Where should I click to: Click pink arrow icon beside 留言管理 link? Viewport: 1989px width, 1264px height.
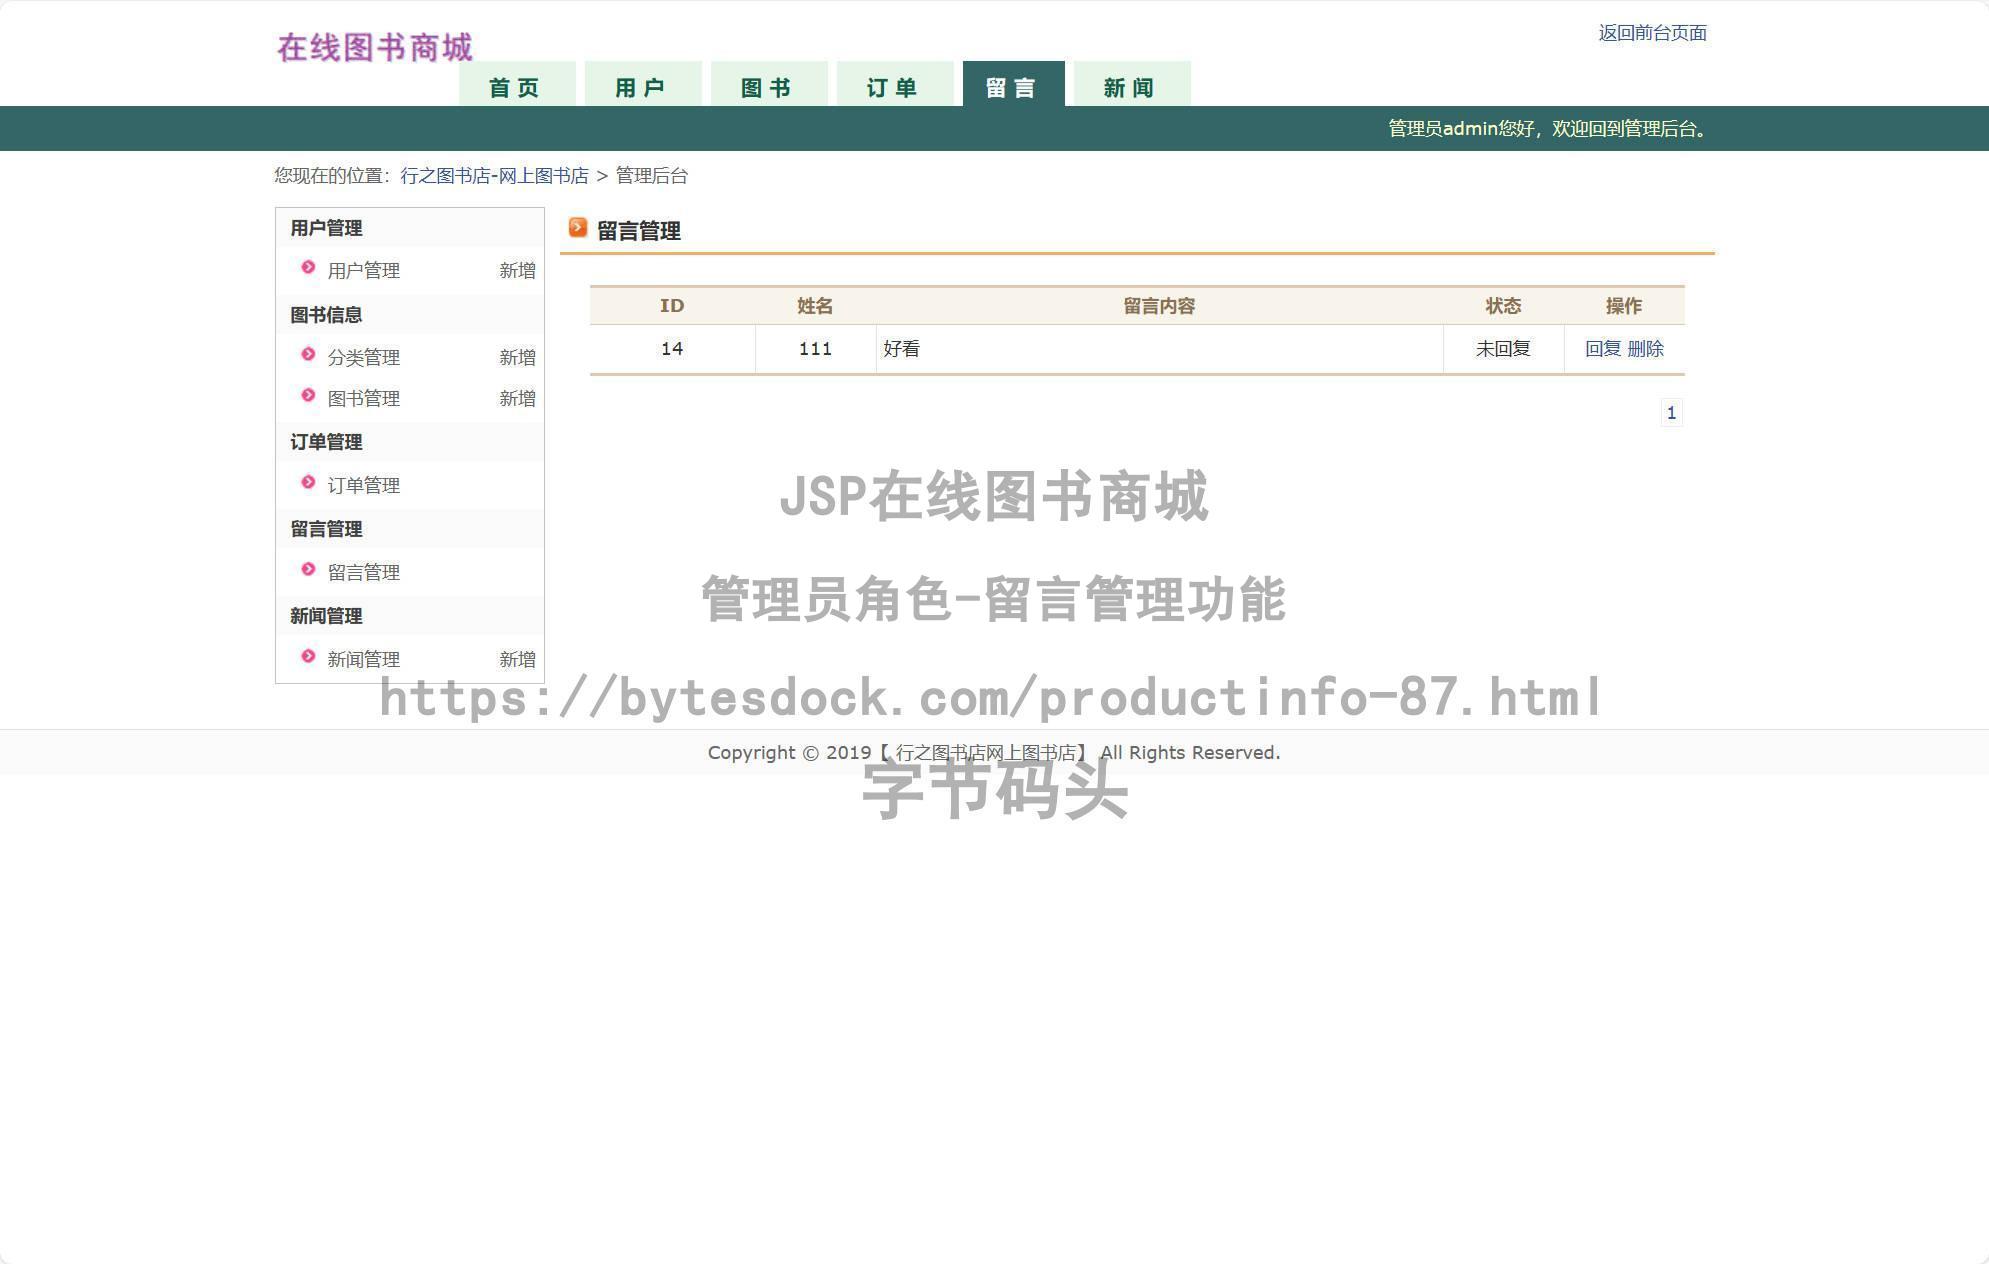[x=308, y=570]
